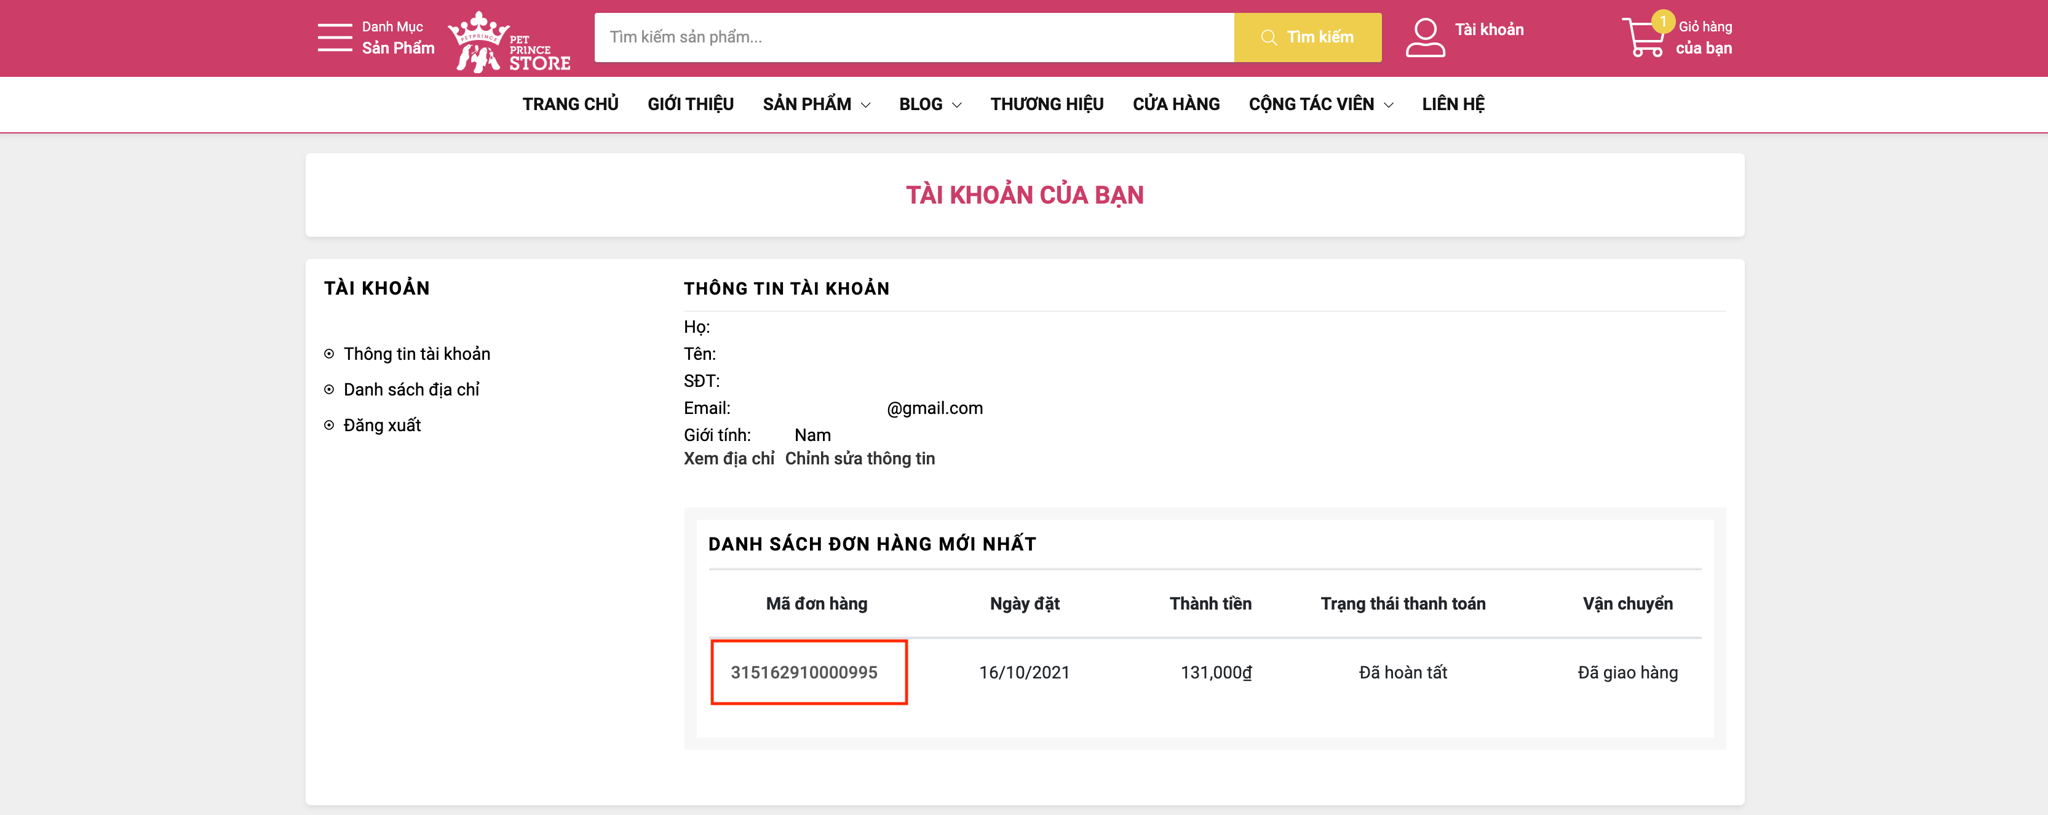The image size is (2048, 815).
Task: Open order number 315162910000995
Action: [x=804, y=673]
